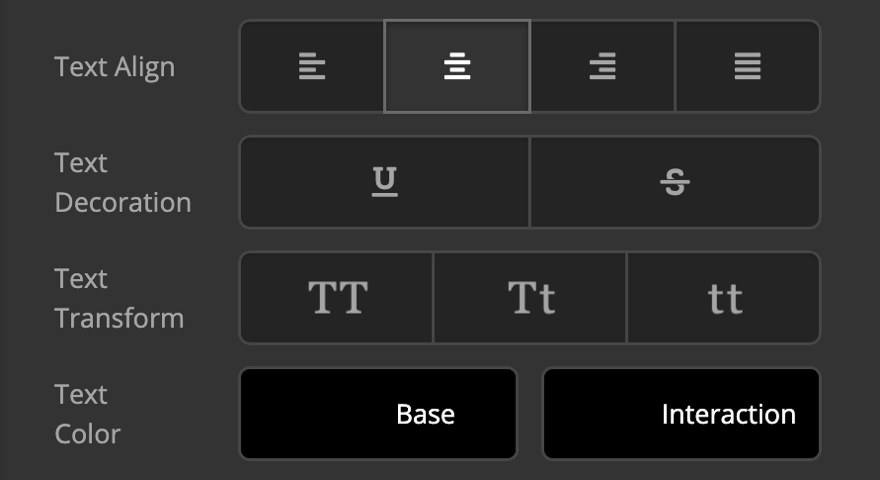Viewport: 880px width, 480px height.
Task: Click the Text Color label
Action: pyautogui.click(x=88, y=414)
